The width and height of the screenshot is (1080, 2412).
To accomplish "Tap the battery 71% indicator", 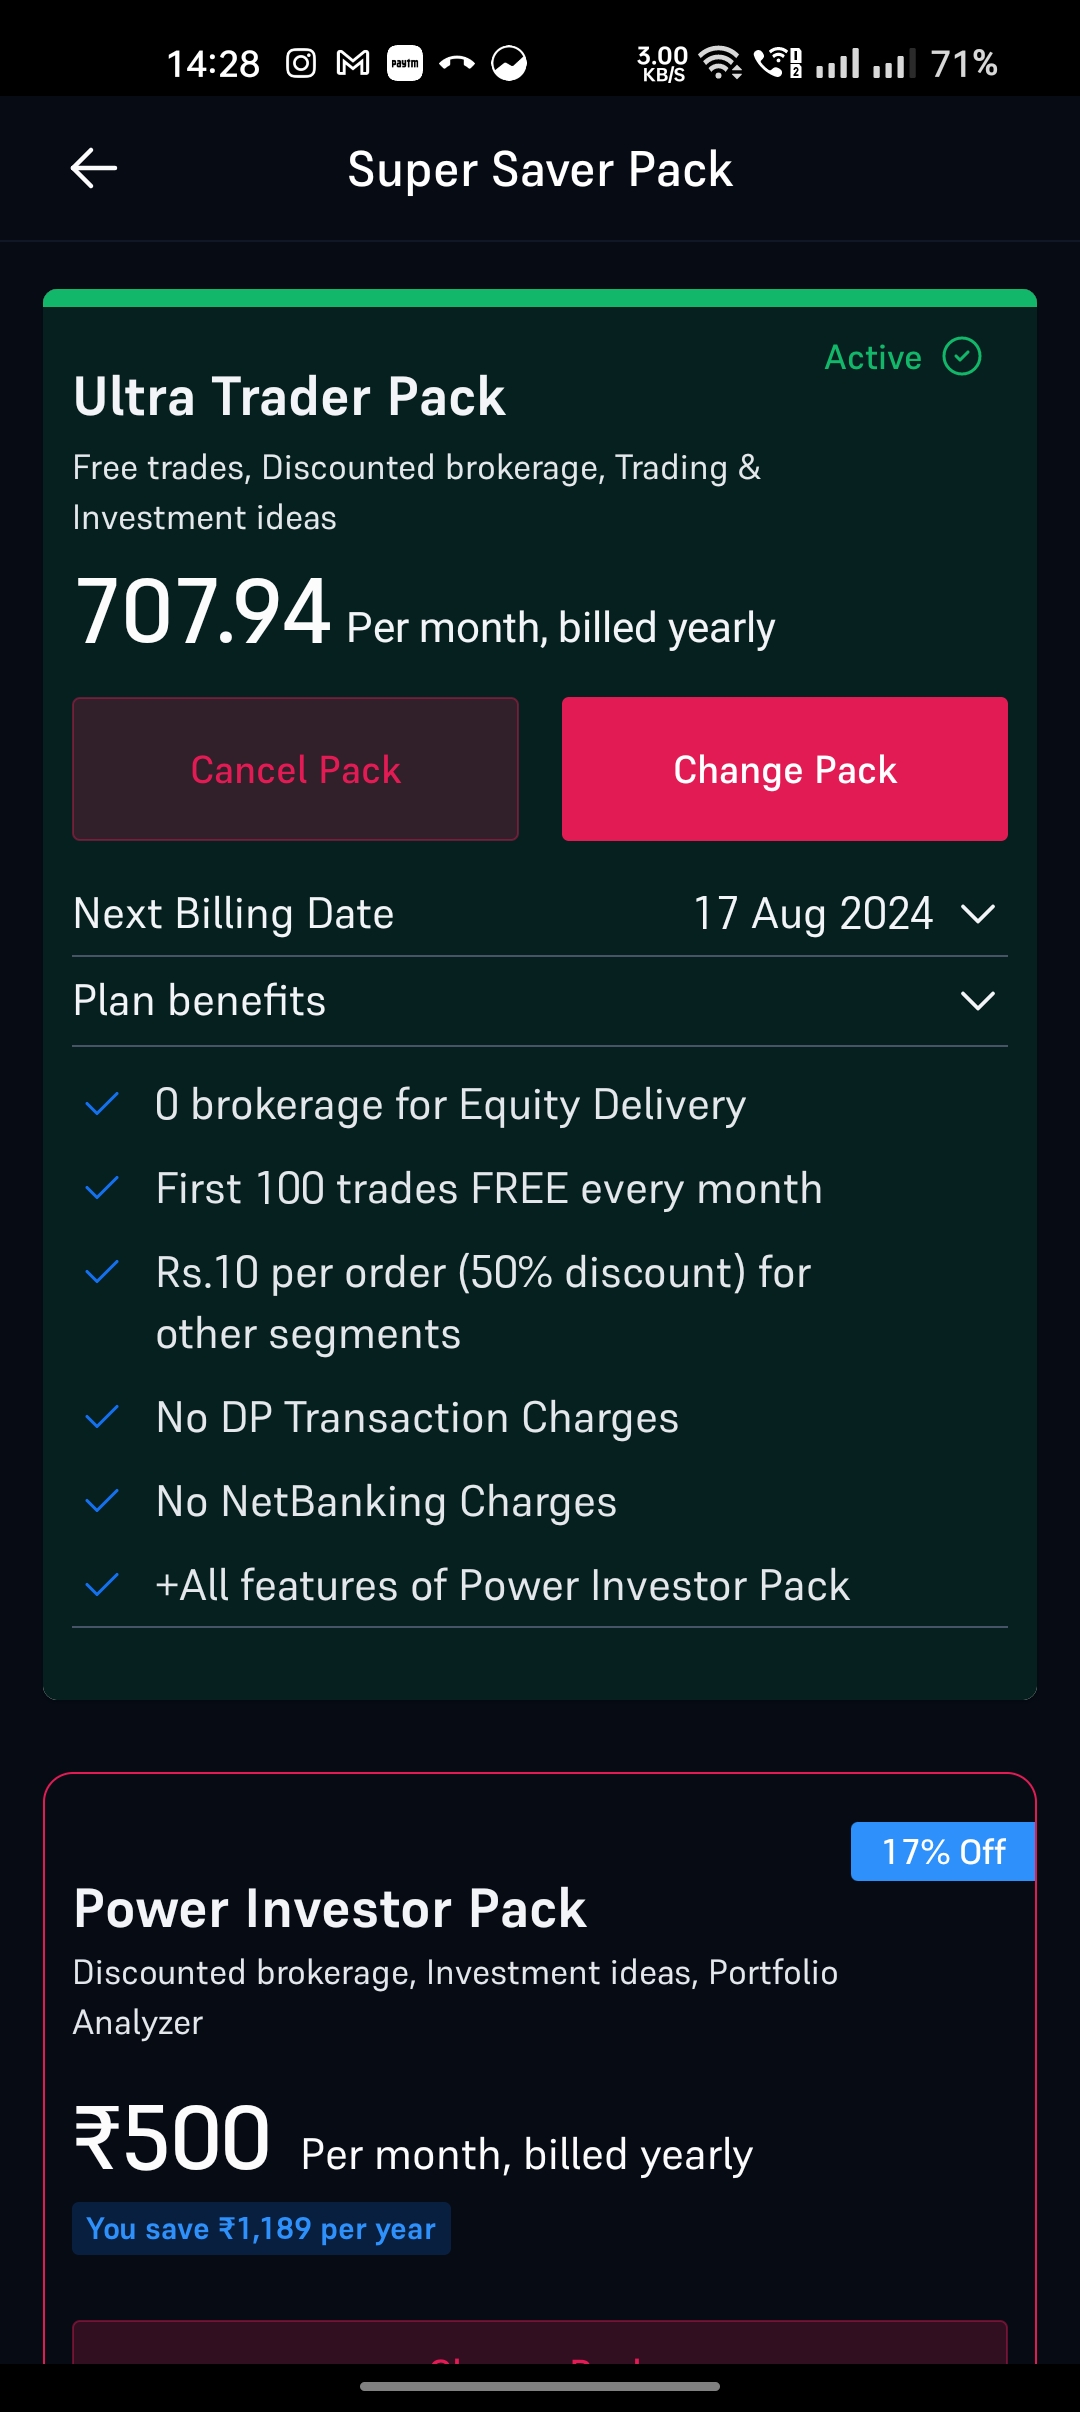I will click(963, 64).
